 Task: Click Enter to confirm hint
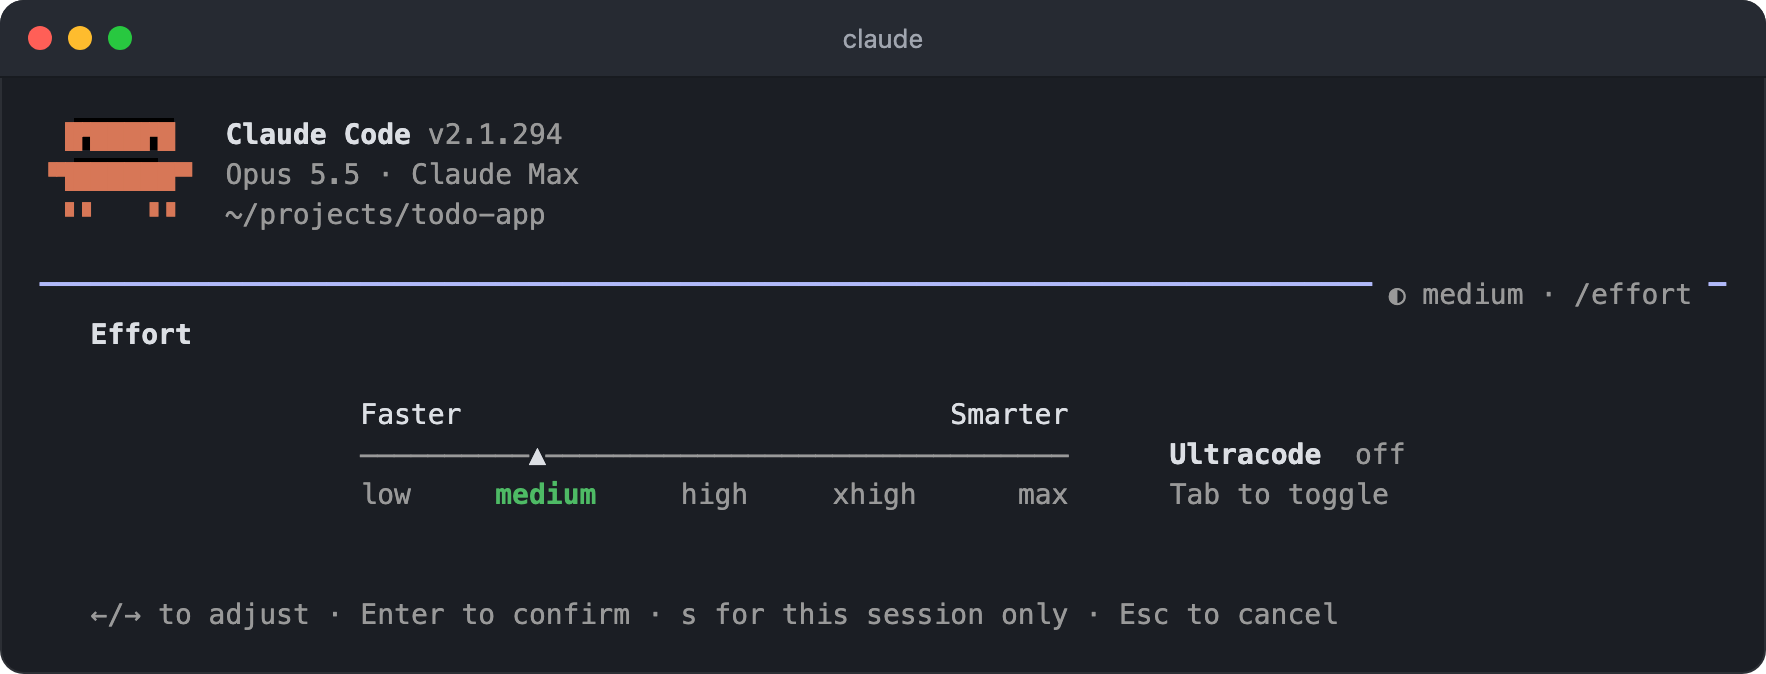coord(495,614)
